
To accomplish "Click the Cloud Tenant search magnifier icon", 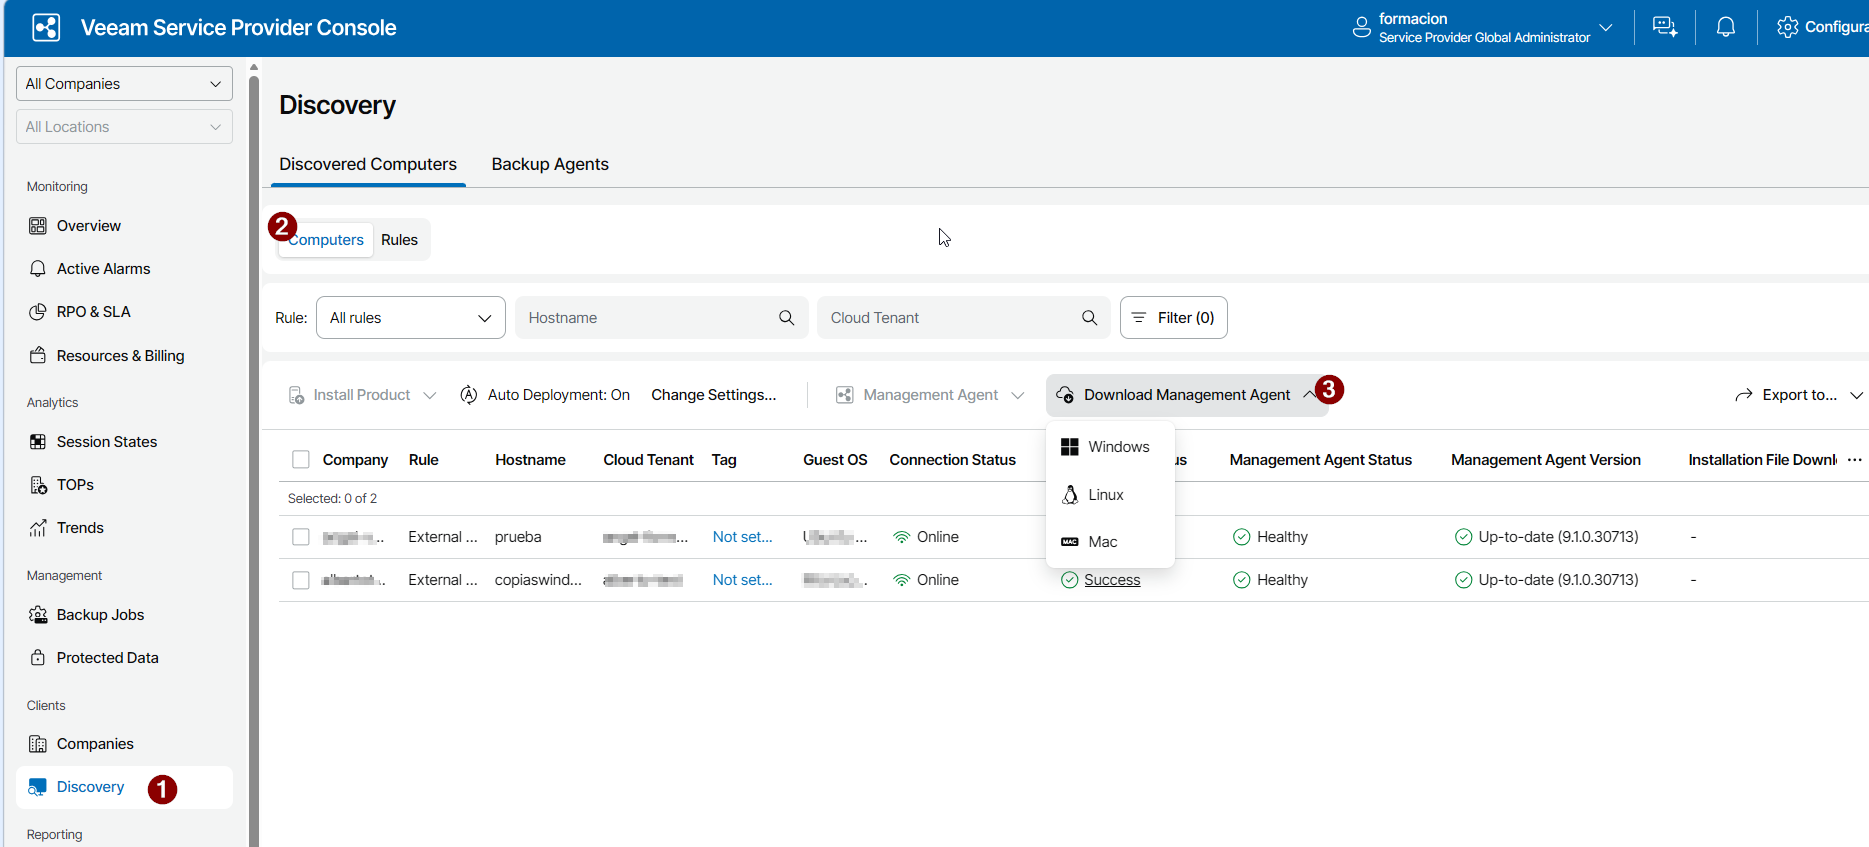I will coord(1090,318).
